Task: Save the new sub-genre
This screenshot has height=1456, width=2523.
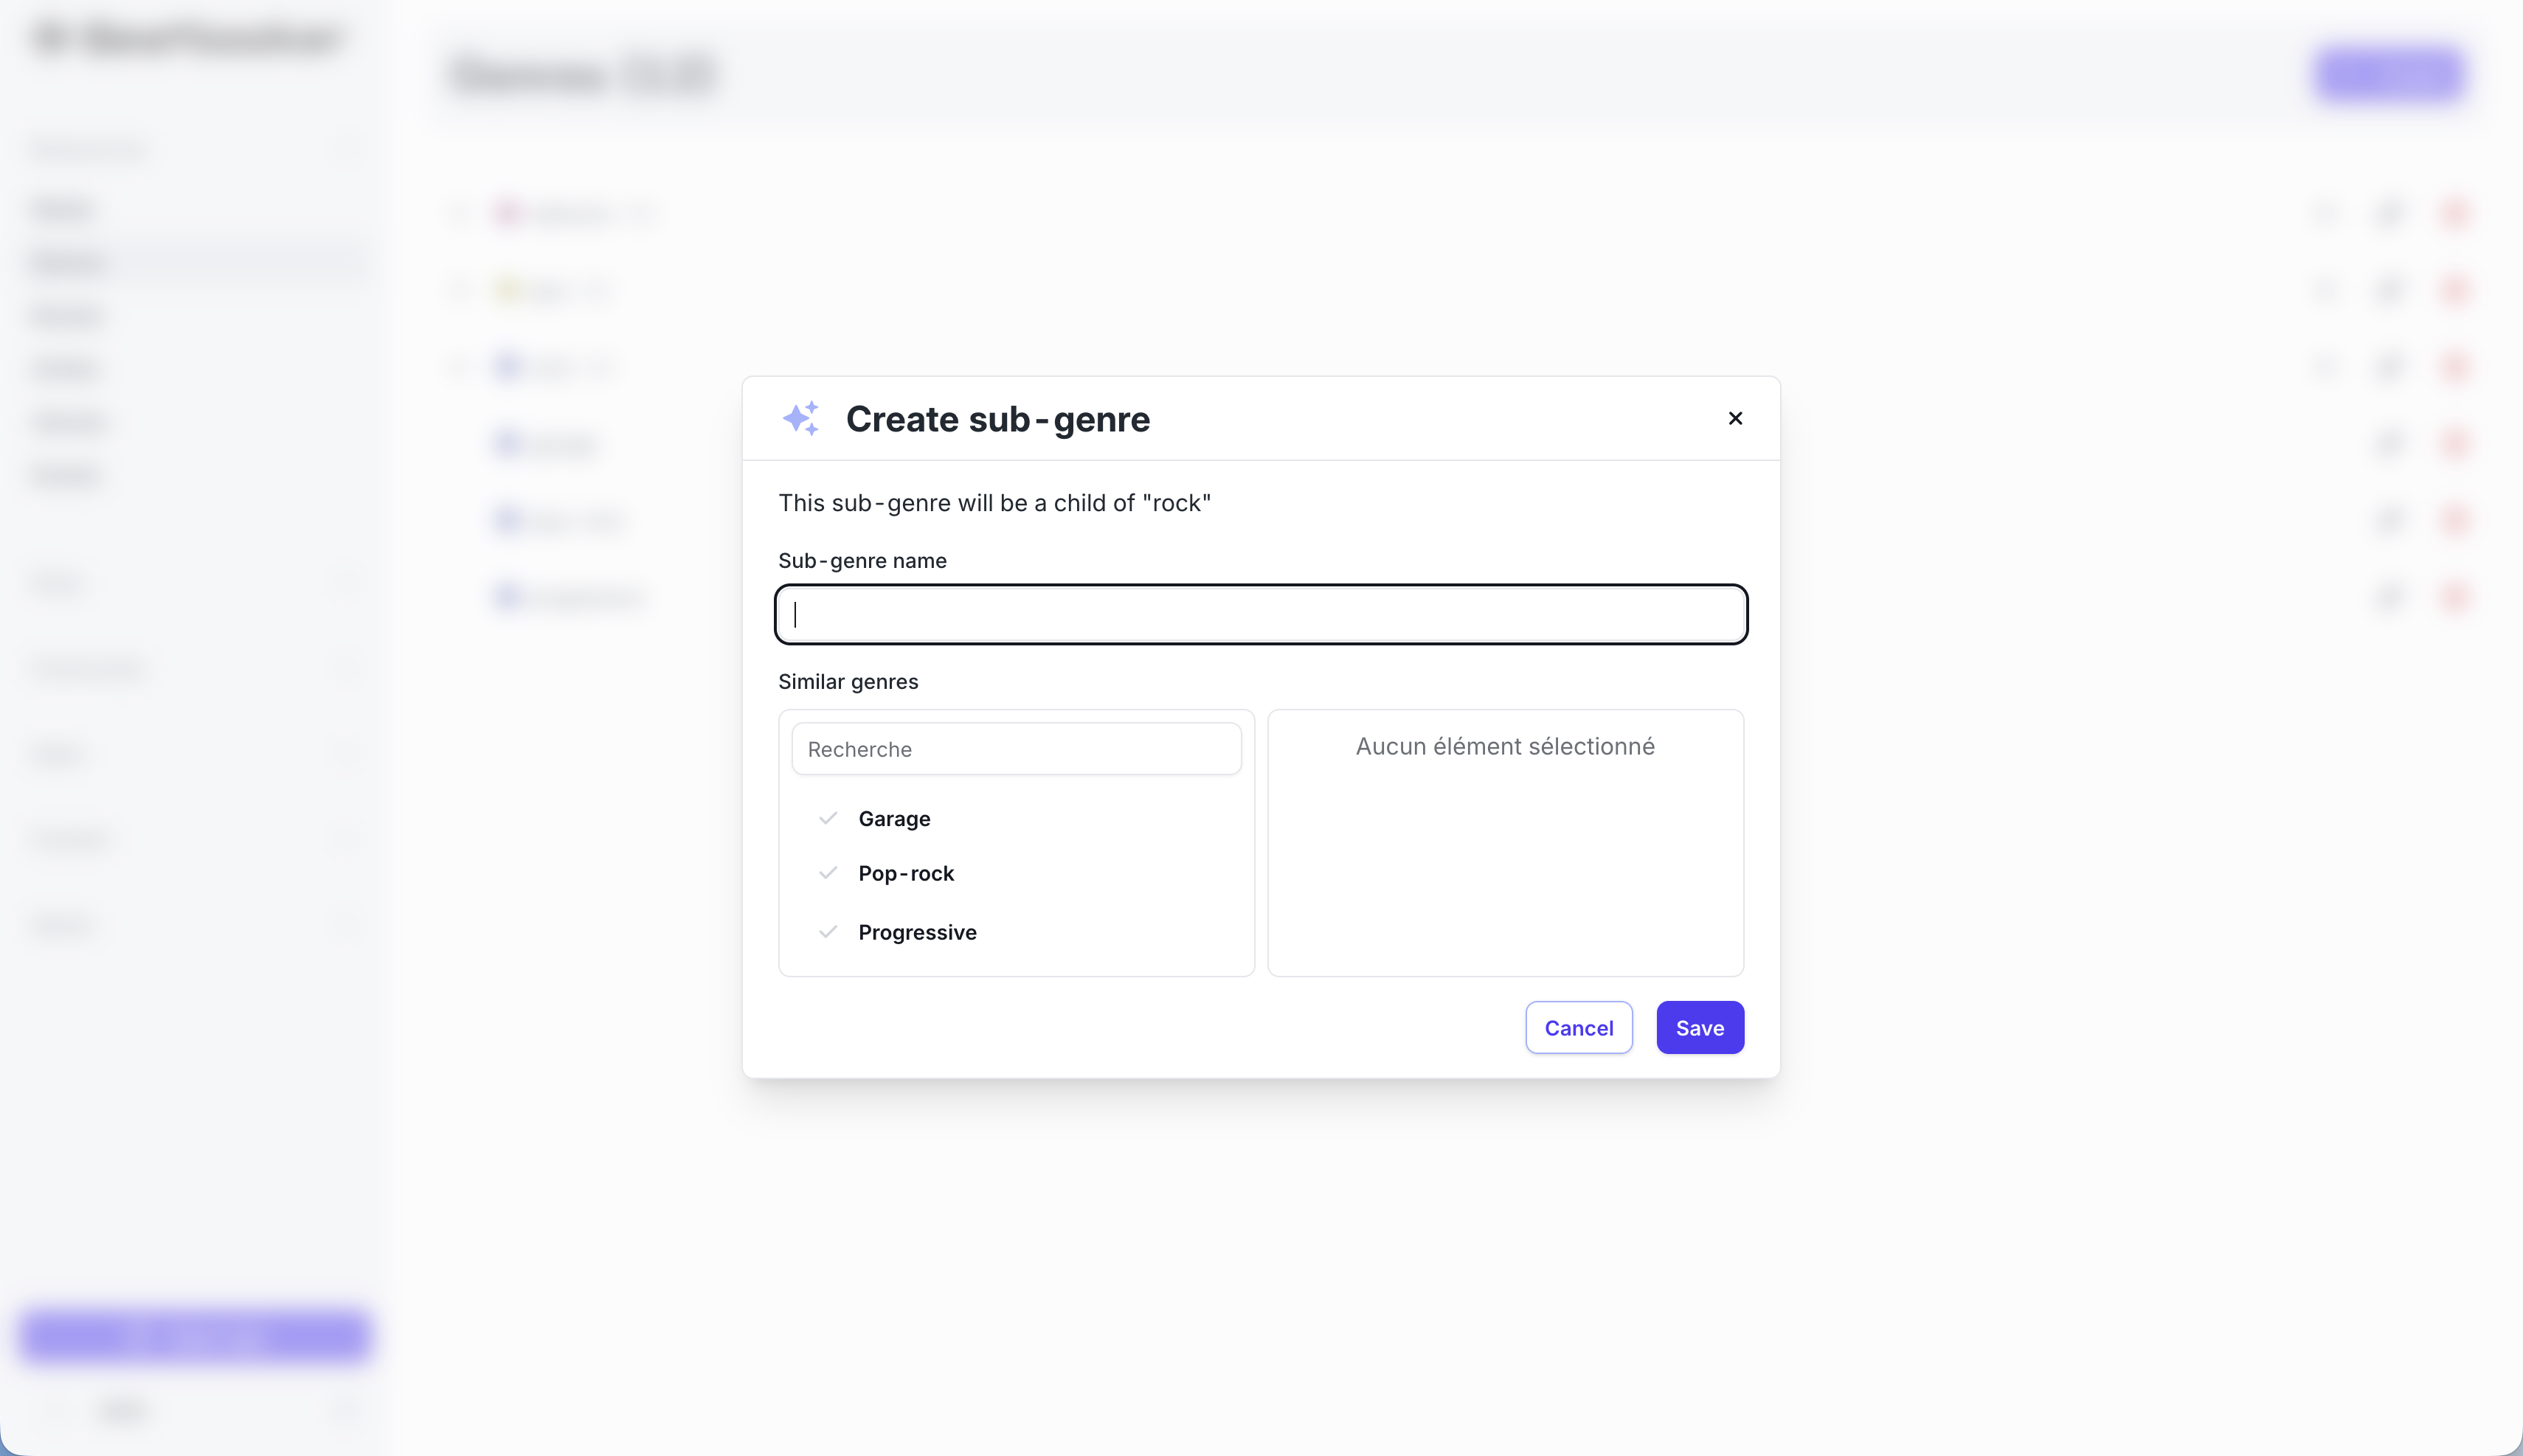Action: pos(1699,1028)
